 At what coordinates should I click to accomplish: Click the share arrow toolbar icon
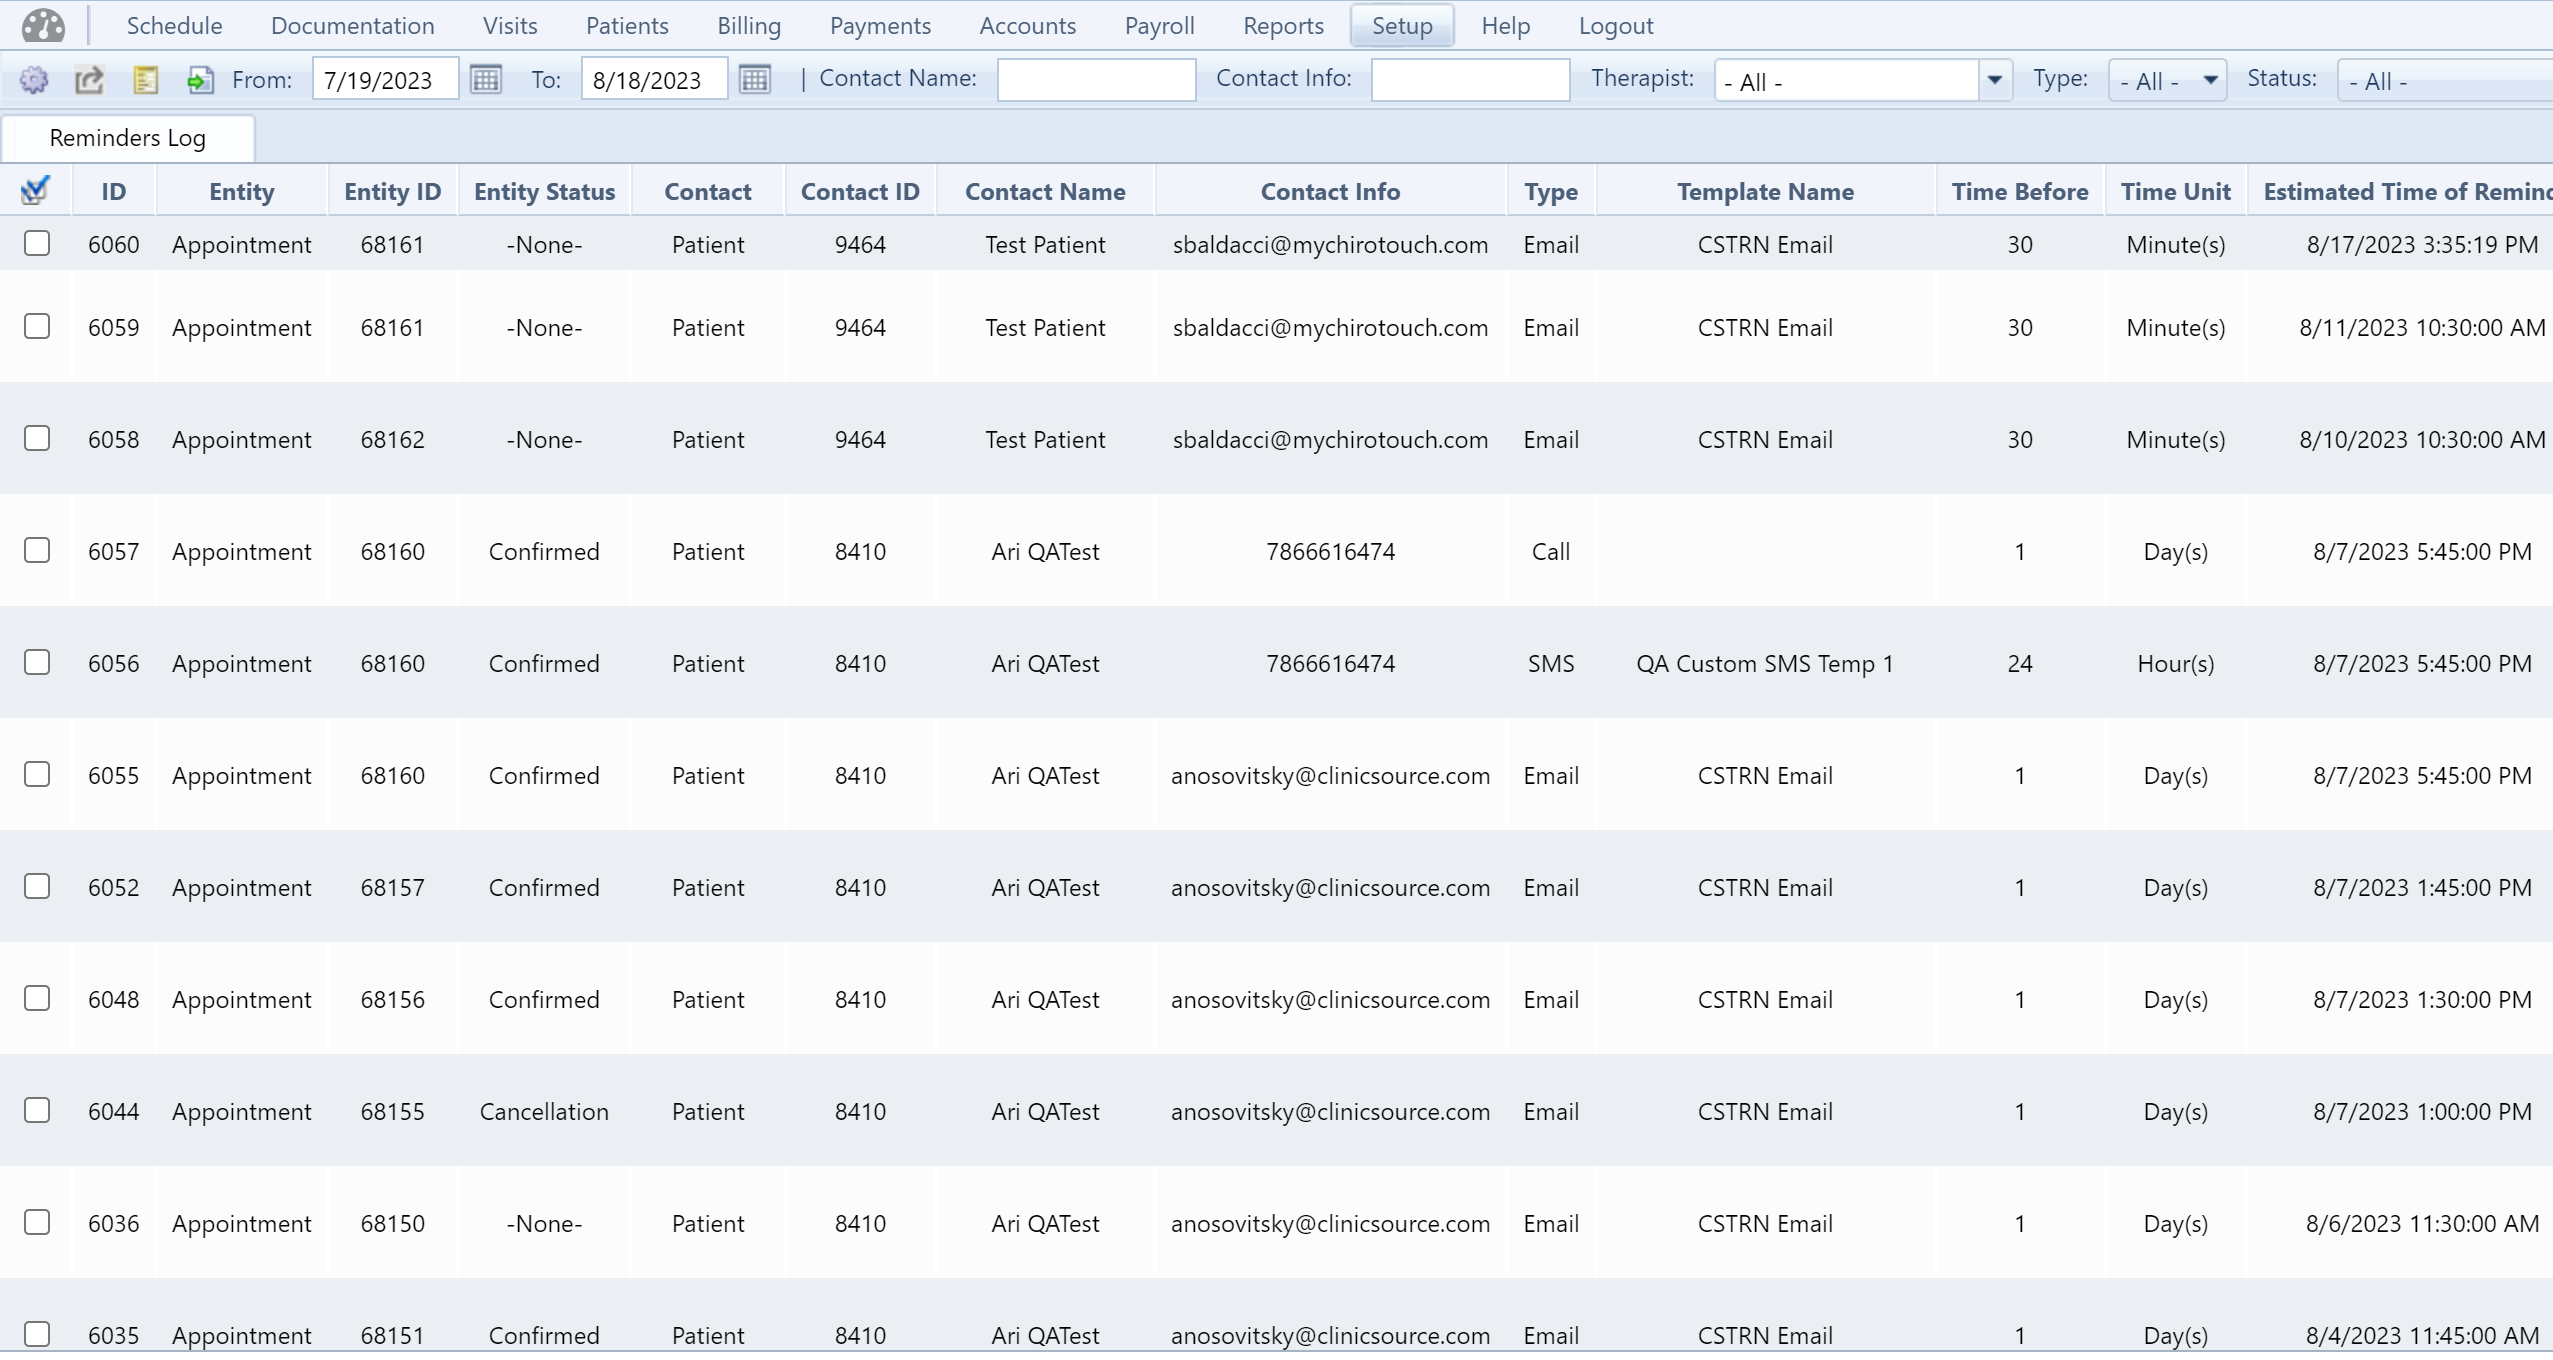pos(90,80)
